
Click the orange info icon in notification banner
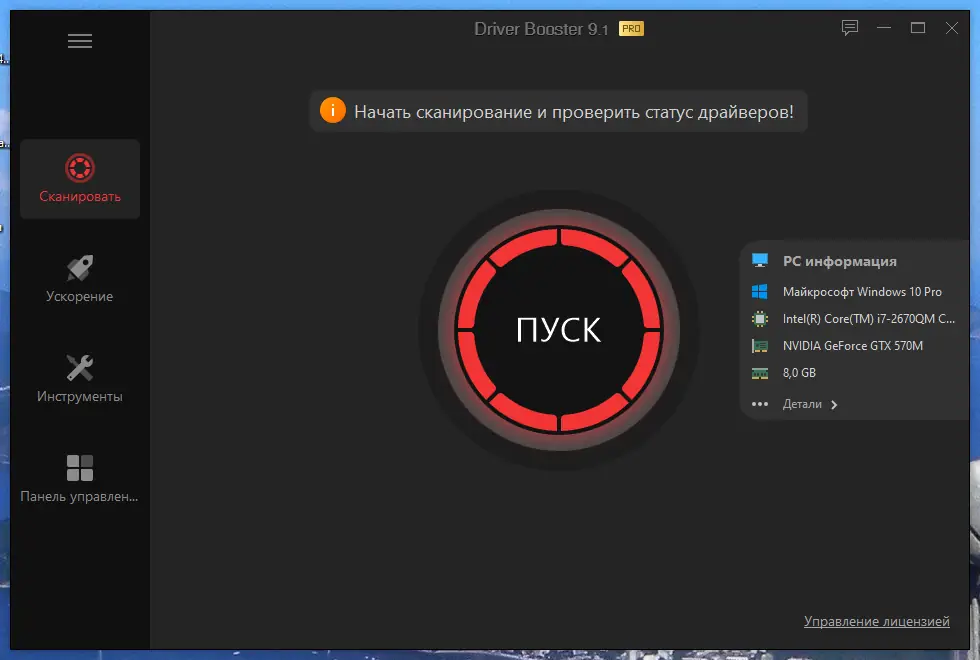333,111
